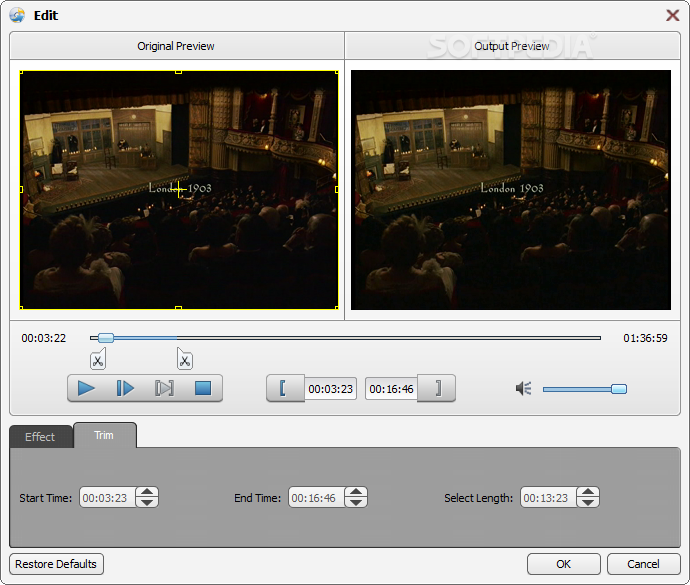This screenshot has width=690, height=585.
Task: Click the start-point time box beside left bracket
Action: pyautogui.click(x=330, y=389)
